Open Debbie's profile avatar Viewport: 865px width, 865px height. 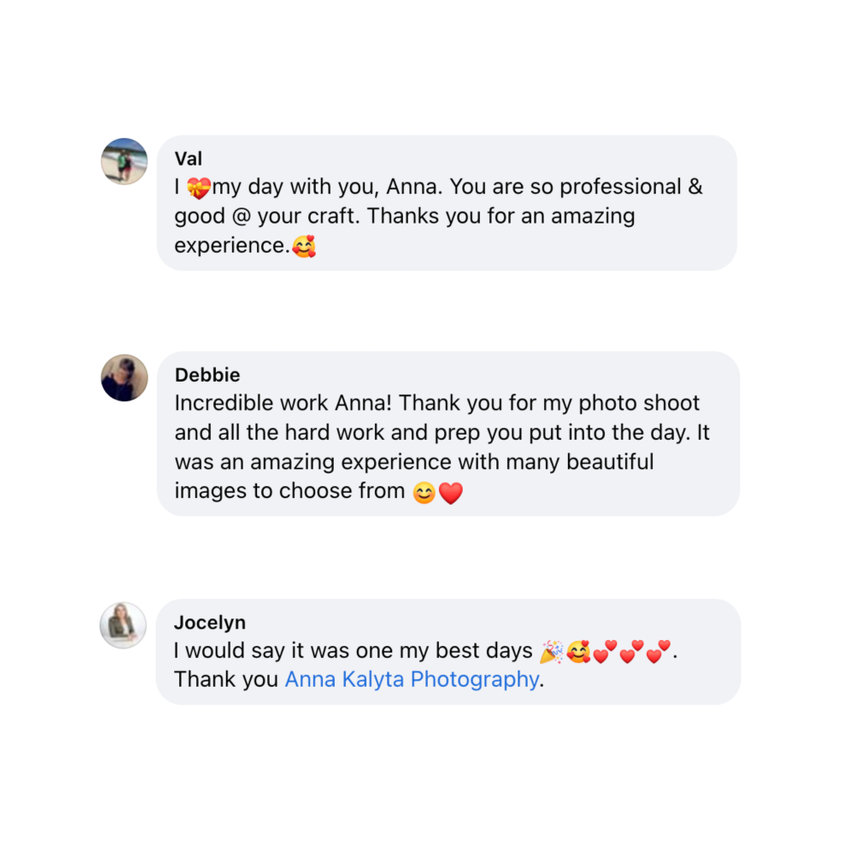click(x=125, y=378)
